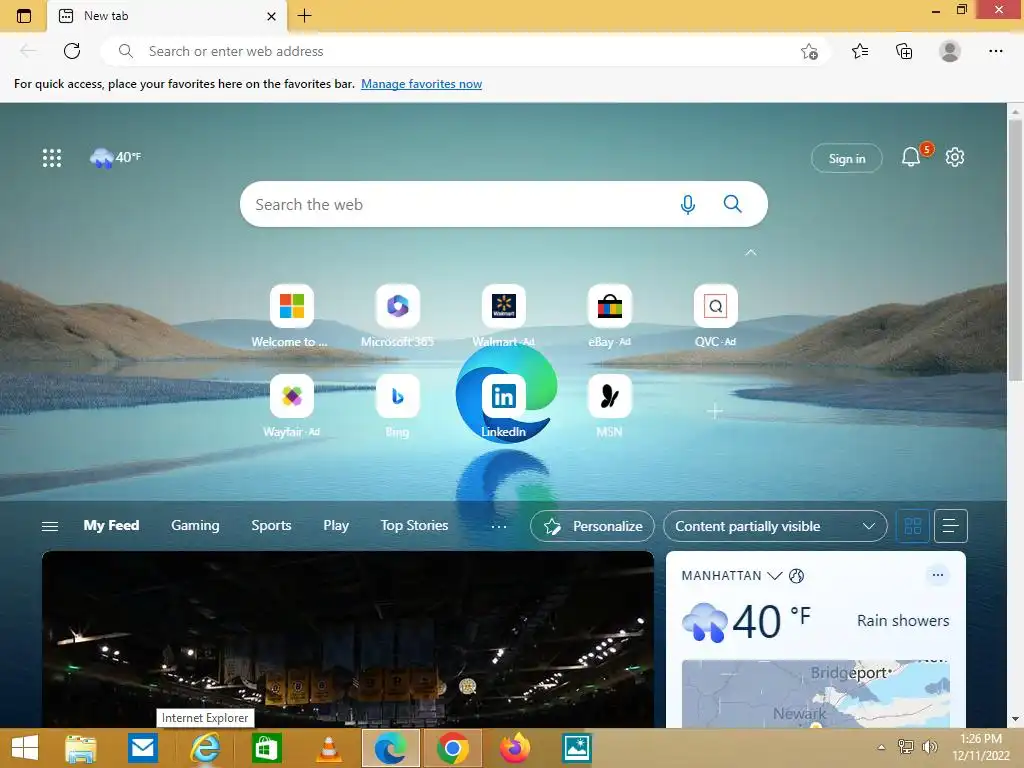Open the Favorites list icon
Viewport: 1024px width, 768px height.
860,51
